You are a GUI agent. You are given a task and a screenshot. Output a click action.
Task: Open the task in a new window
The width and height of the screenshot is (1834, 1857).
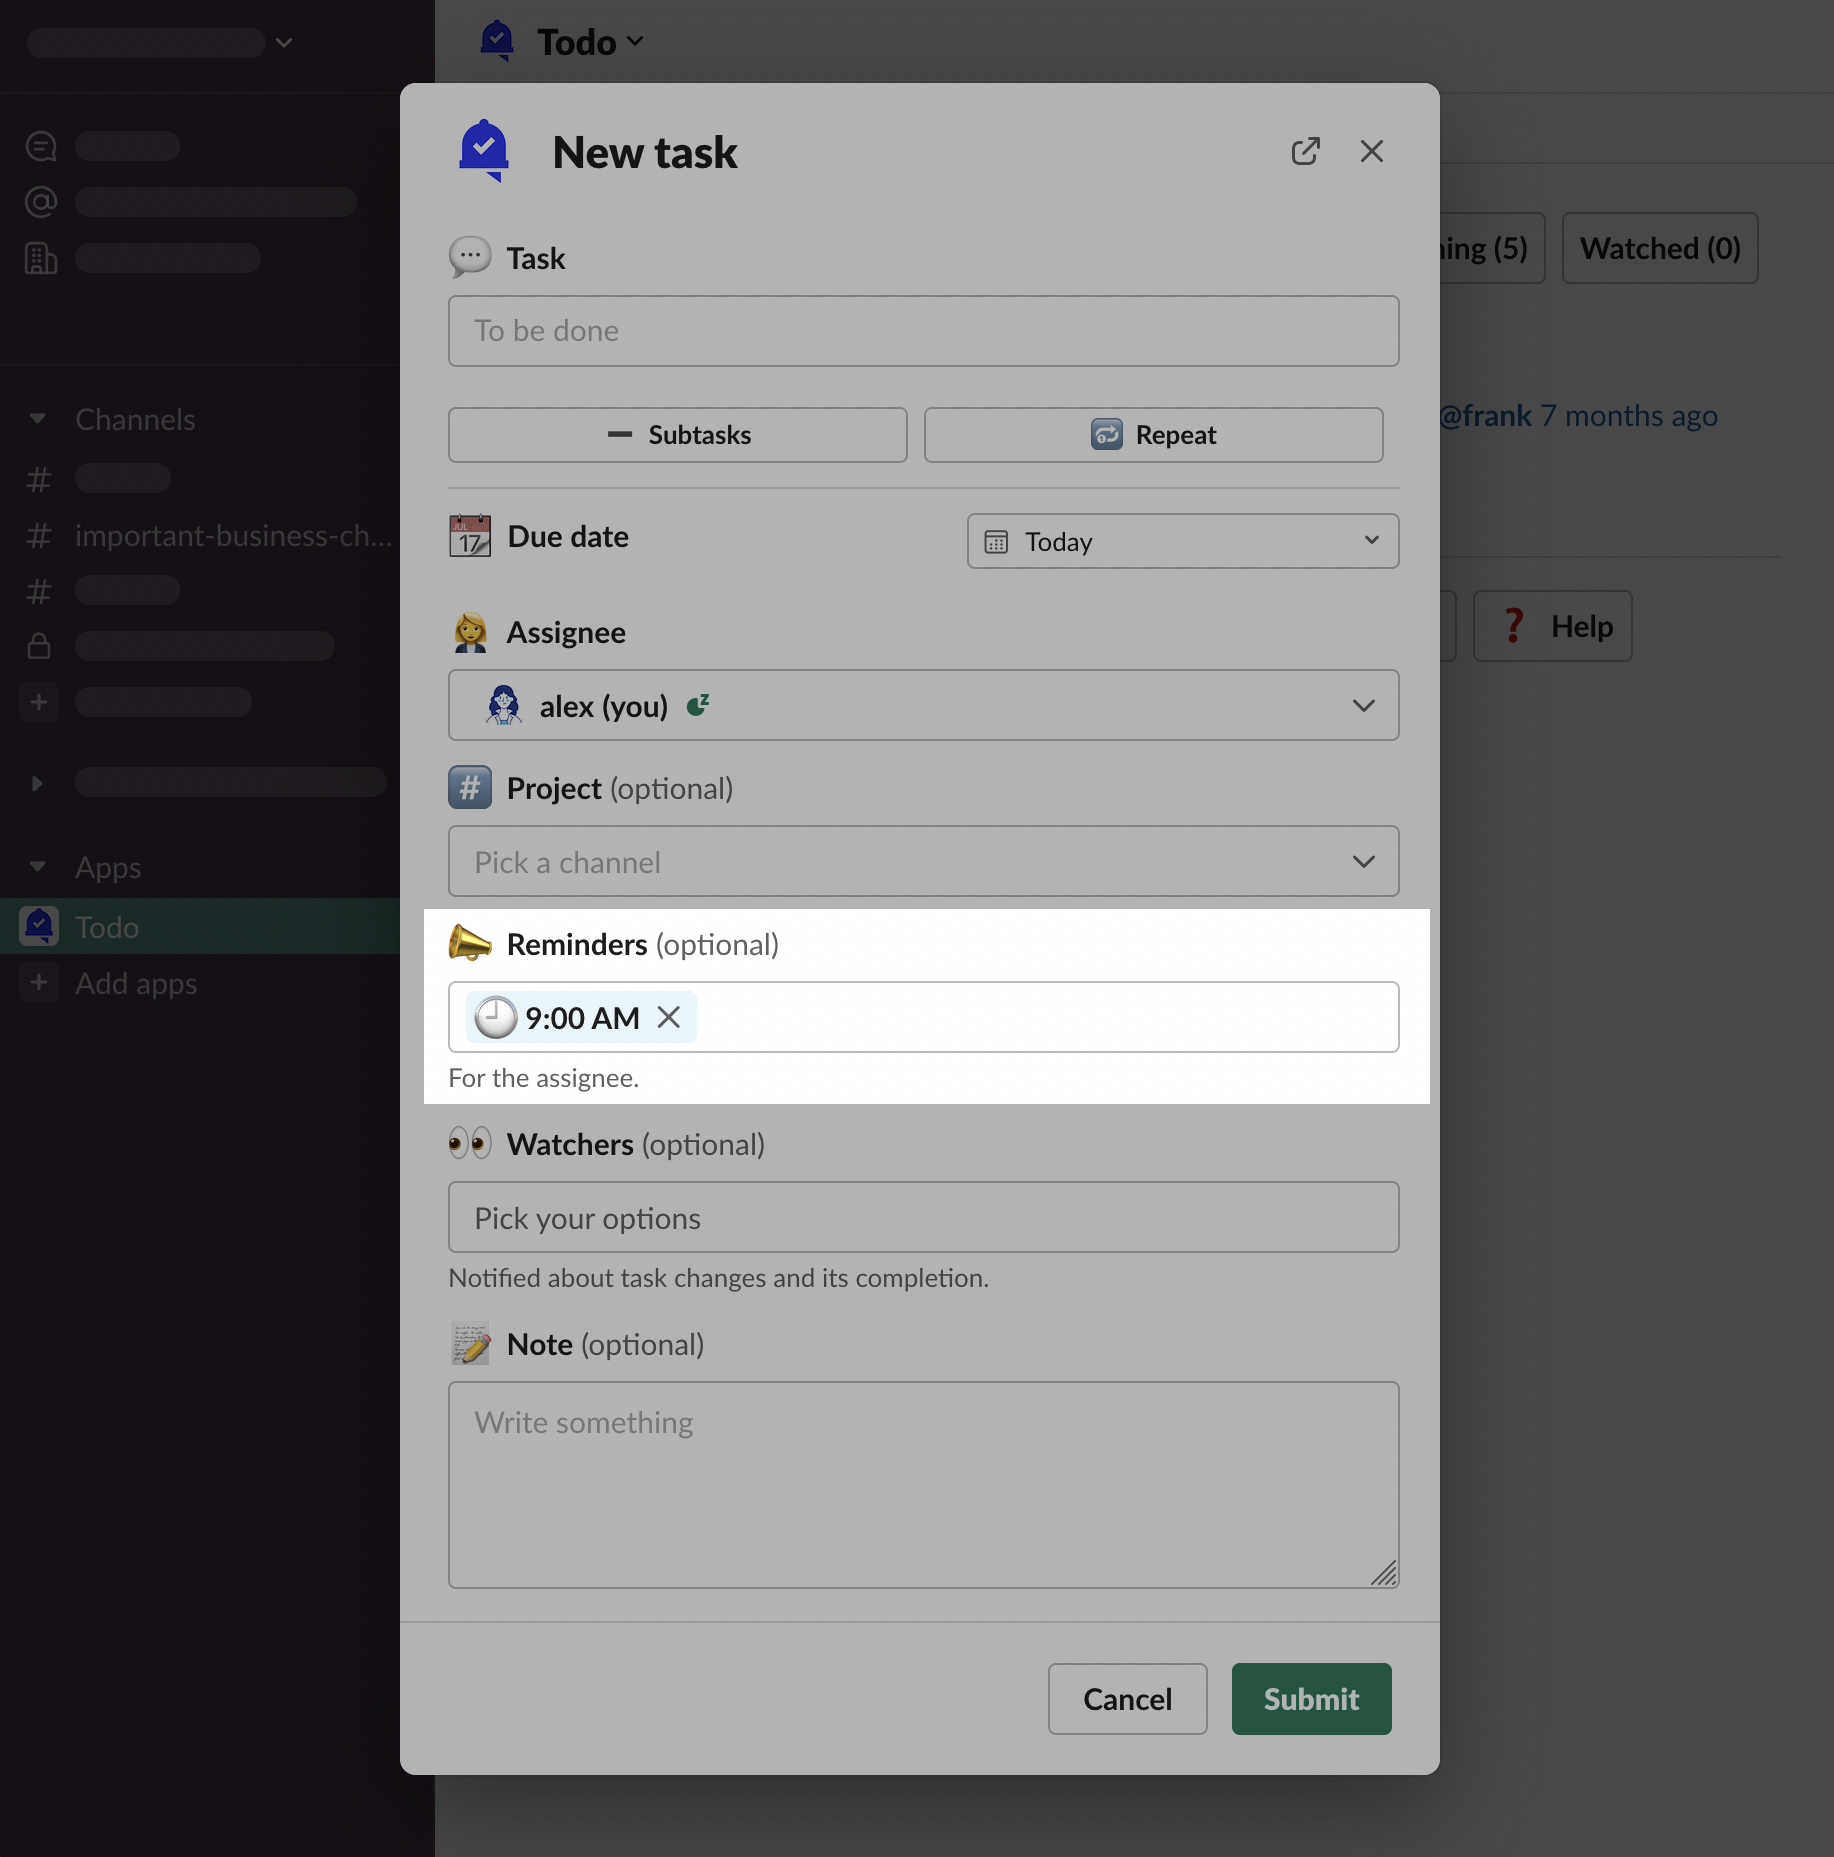coord(1305,152)
